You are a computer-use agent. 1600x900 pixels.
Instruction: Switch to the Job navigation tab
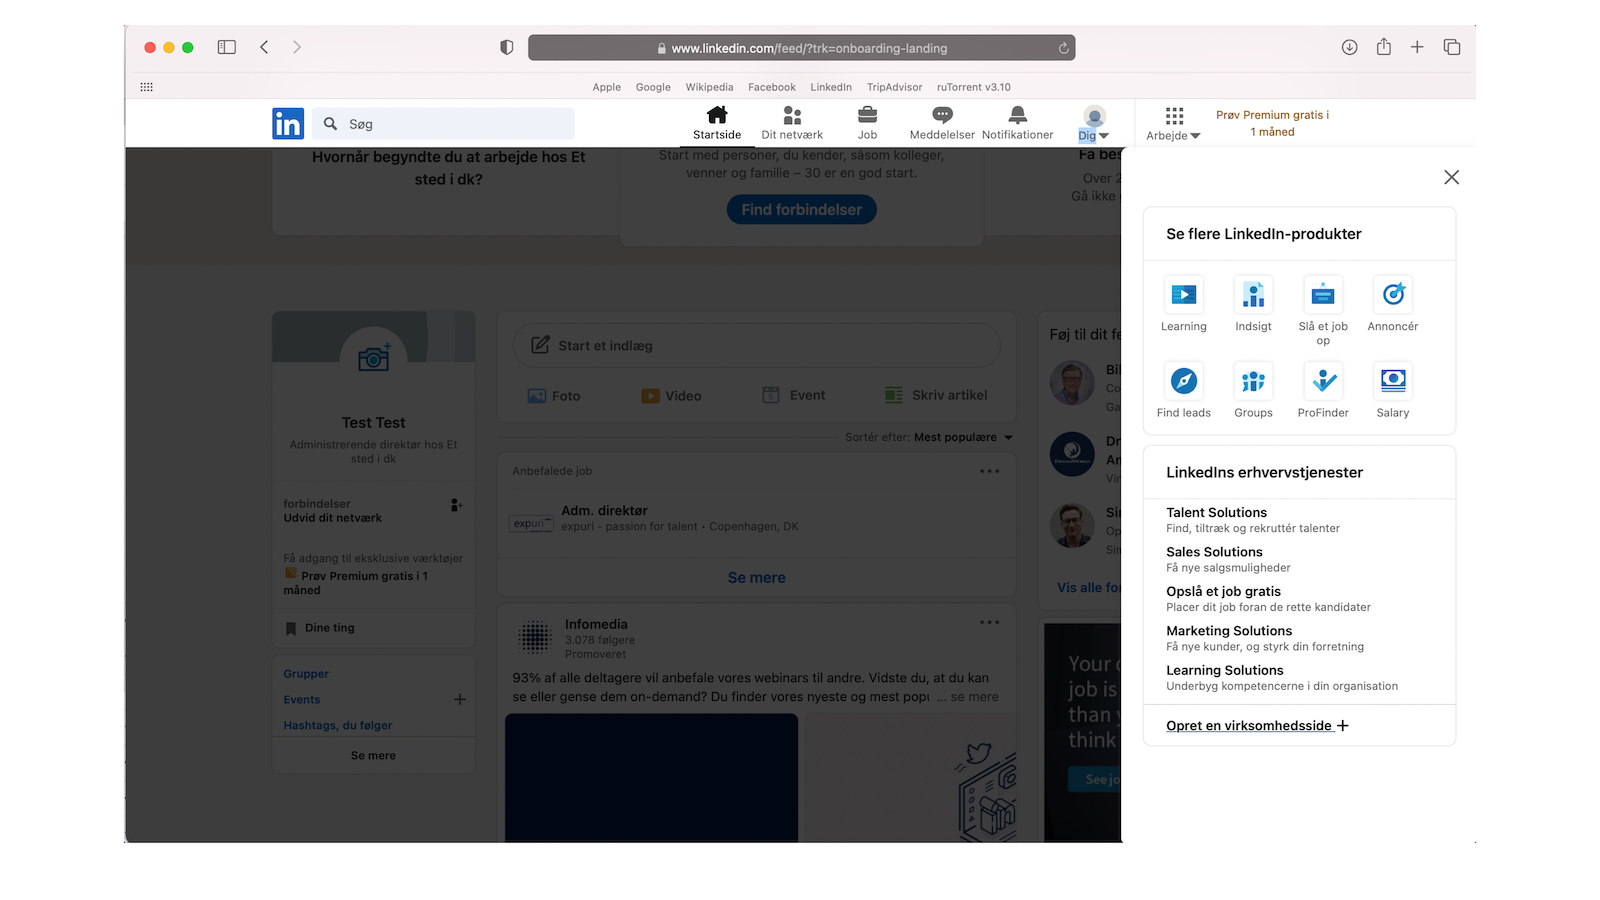[x=867, y=122]
